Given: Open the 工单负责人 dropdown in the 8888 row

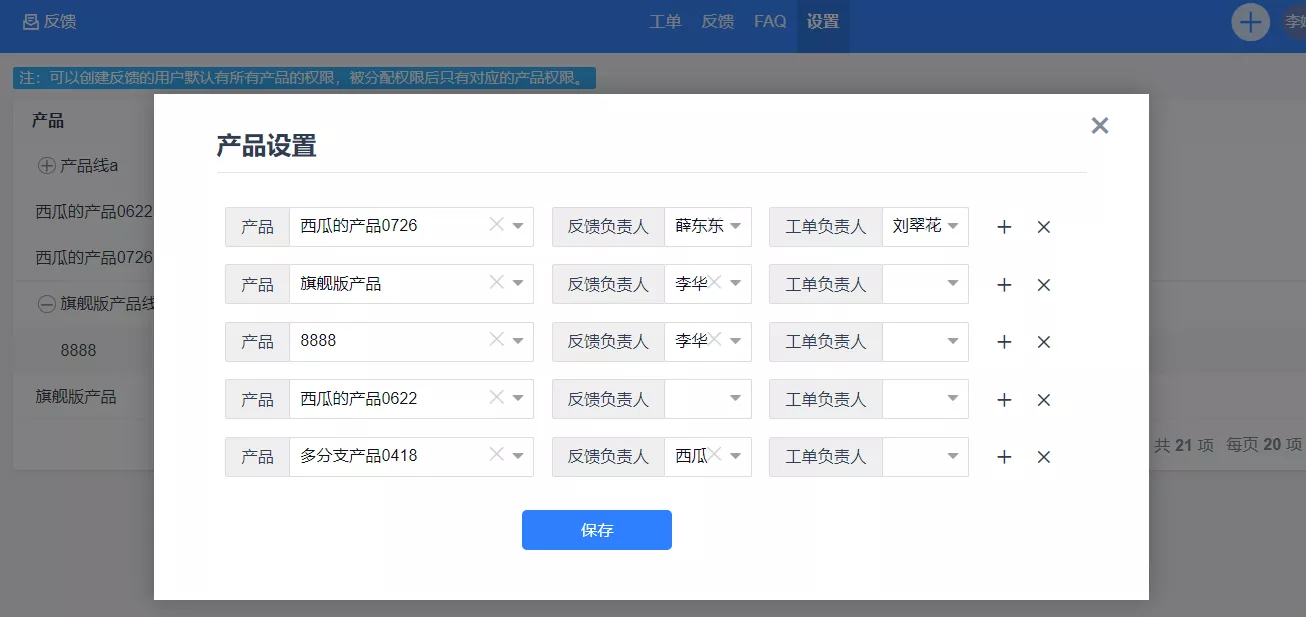Looking at the screenshot, I should (925, 342).
